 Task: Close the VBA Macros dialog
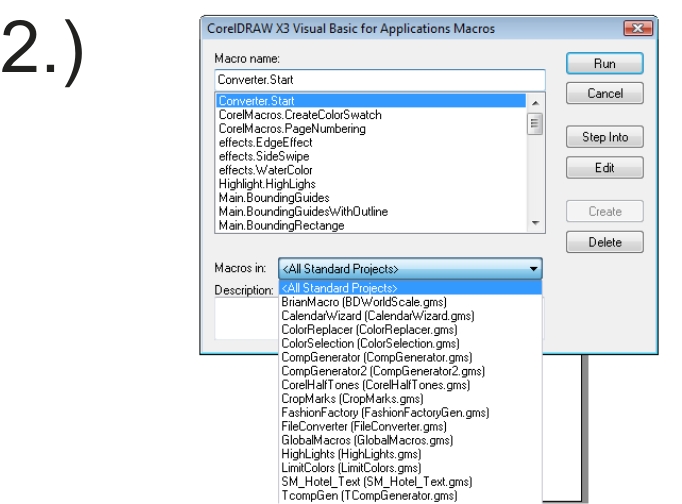[x=638, y=28]
